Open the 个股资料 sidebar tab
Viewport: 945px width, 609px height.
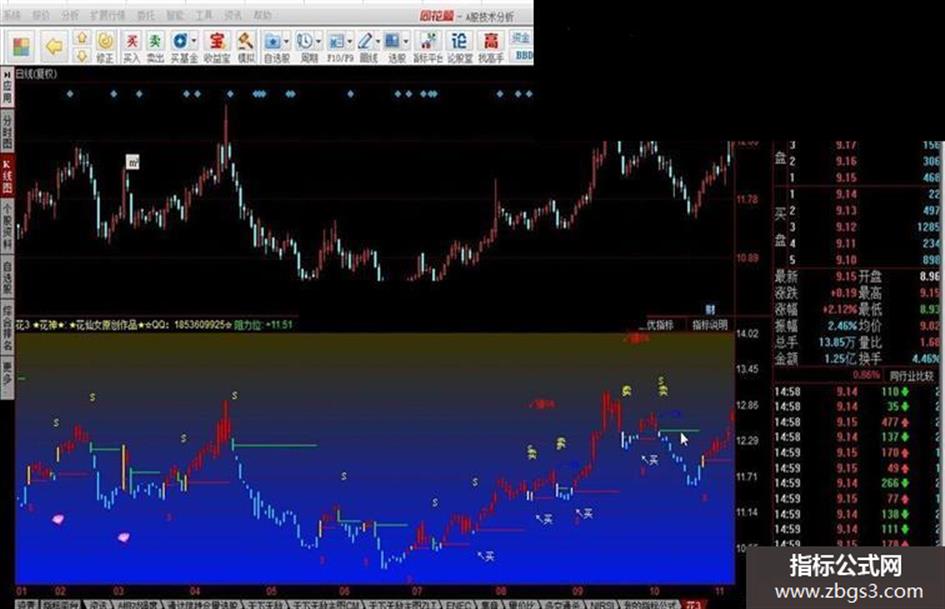pyautogui.click(x=7, y=226)
